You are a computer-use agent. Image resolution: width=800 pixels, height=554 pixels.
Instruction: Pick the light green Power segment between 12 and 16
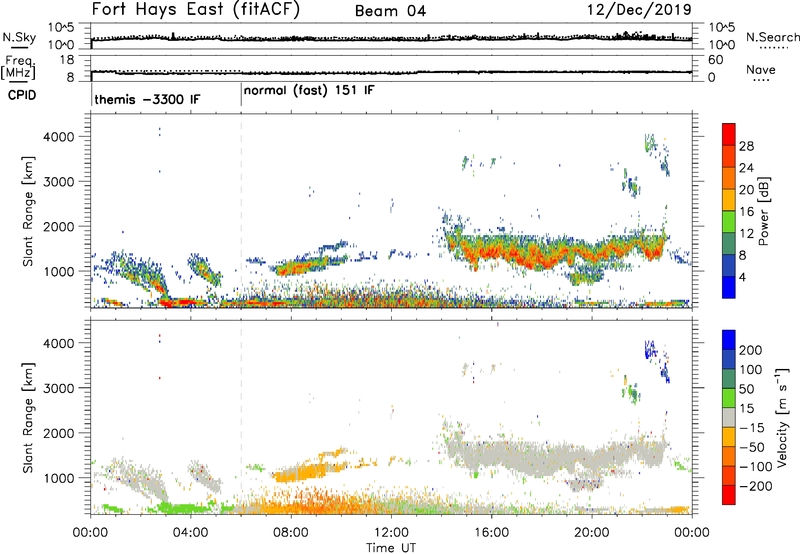[729, 221]
